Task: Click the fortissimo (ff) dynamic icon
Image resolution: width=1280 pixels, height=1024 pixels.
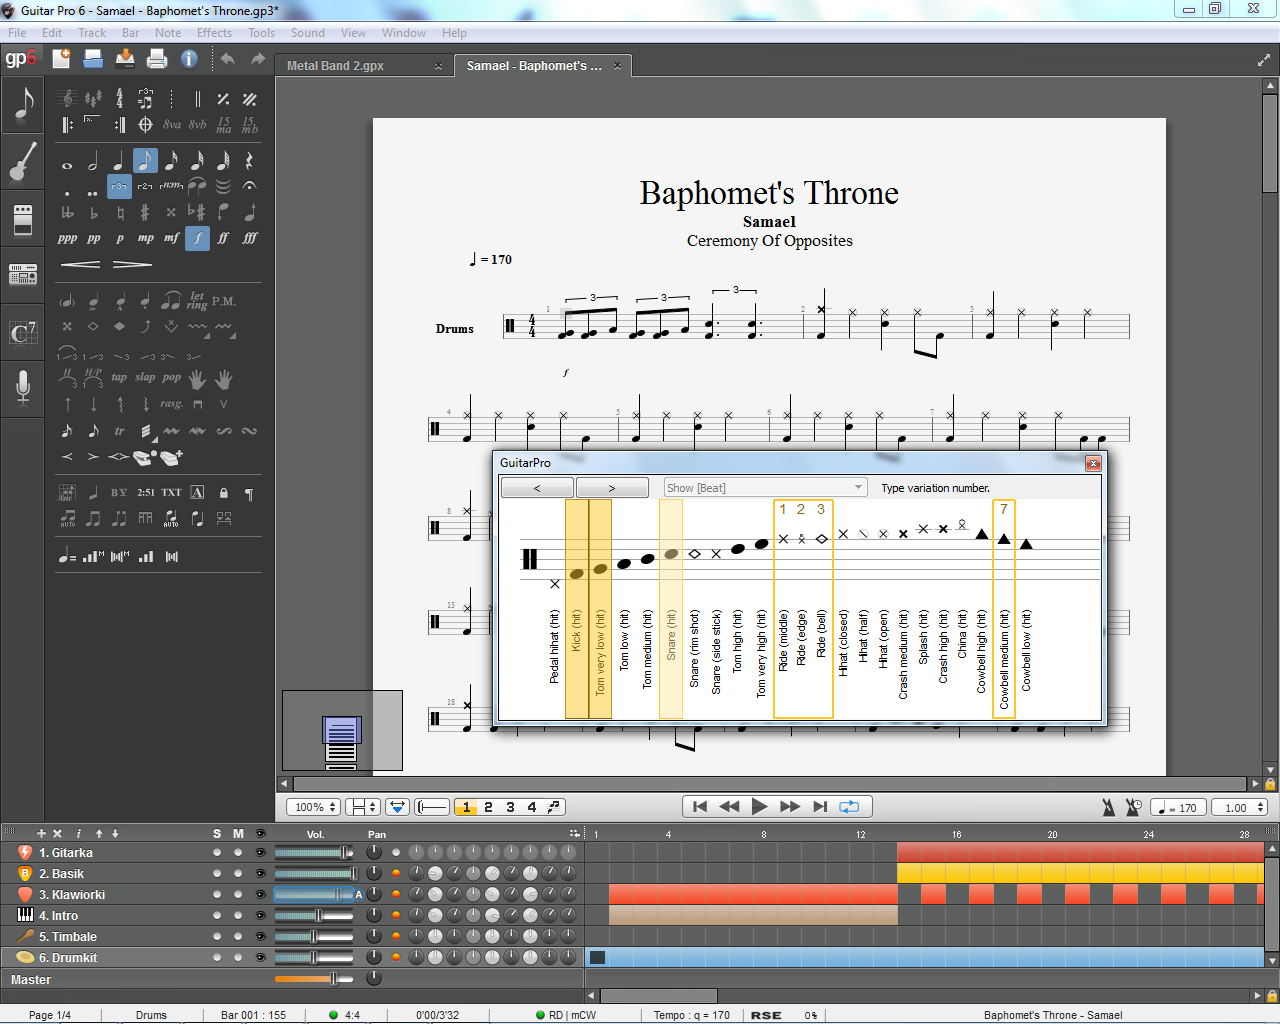Action: (223, 238)
